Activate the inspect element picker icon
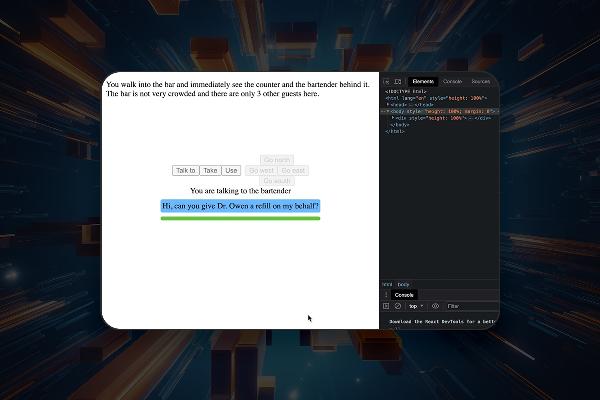The height and width of the screenshot is (400, 600). (x=386, y=82)
